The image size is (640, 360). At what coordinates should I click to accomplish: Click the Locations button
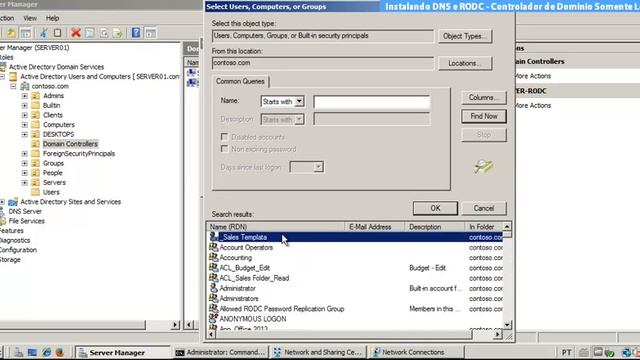click(465, 63)
